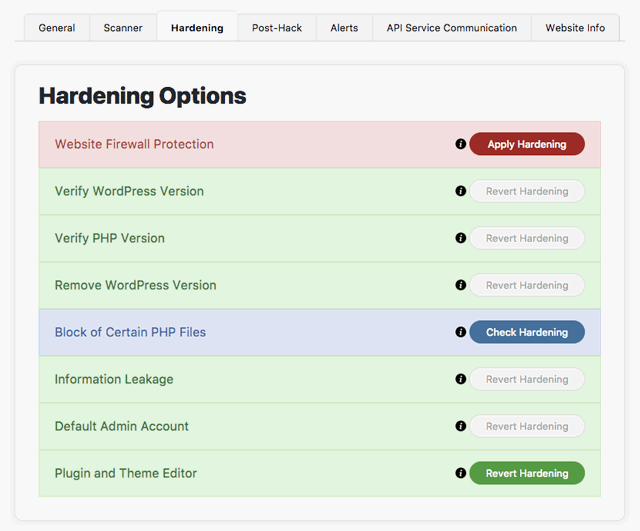The height and width of the screenshot is (531, 640).
Task: Click info icon for Remove WordPress Version
Action: (460, 285)
